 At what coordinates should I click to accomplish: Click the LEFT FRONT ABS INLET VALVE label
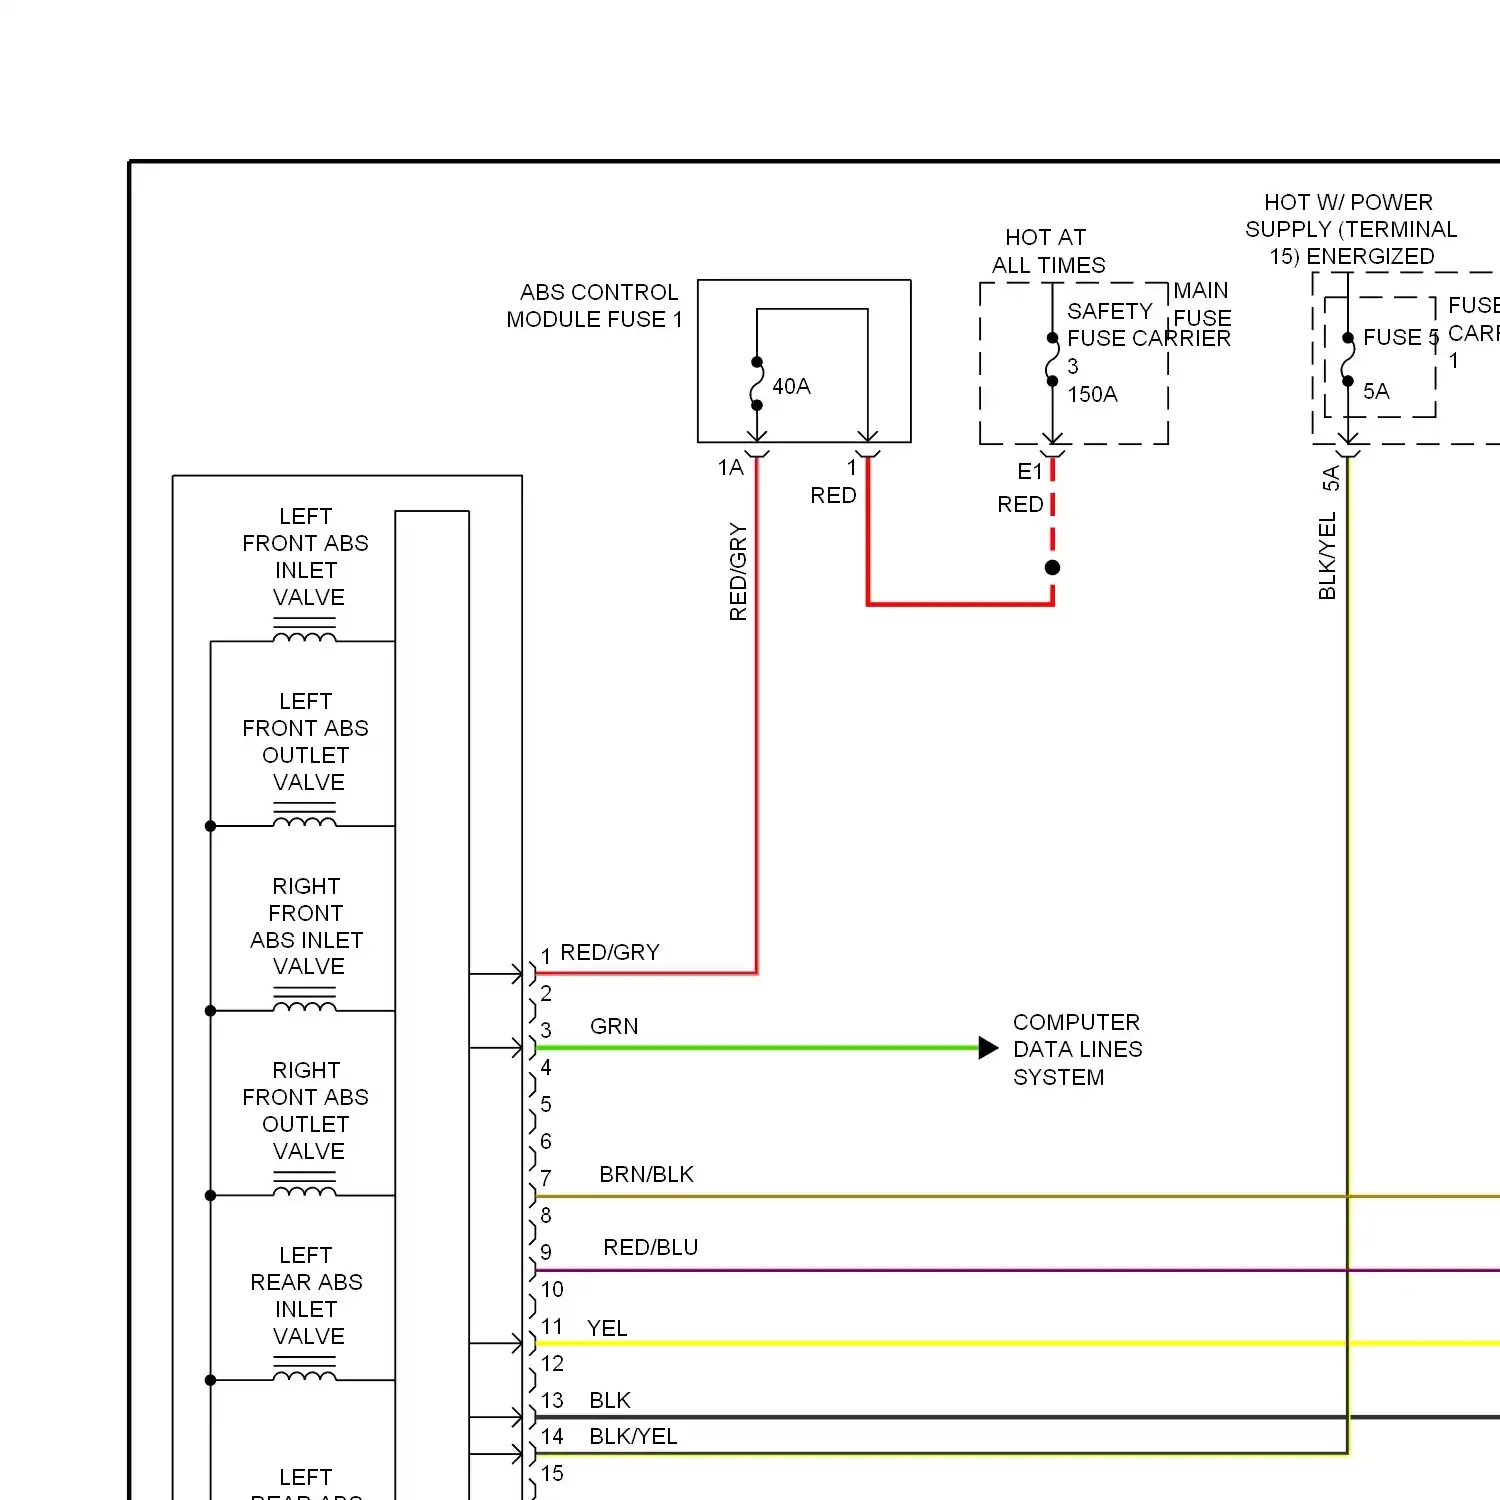click(x=306, y=557)
